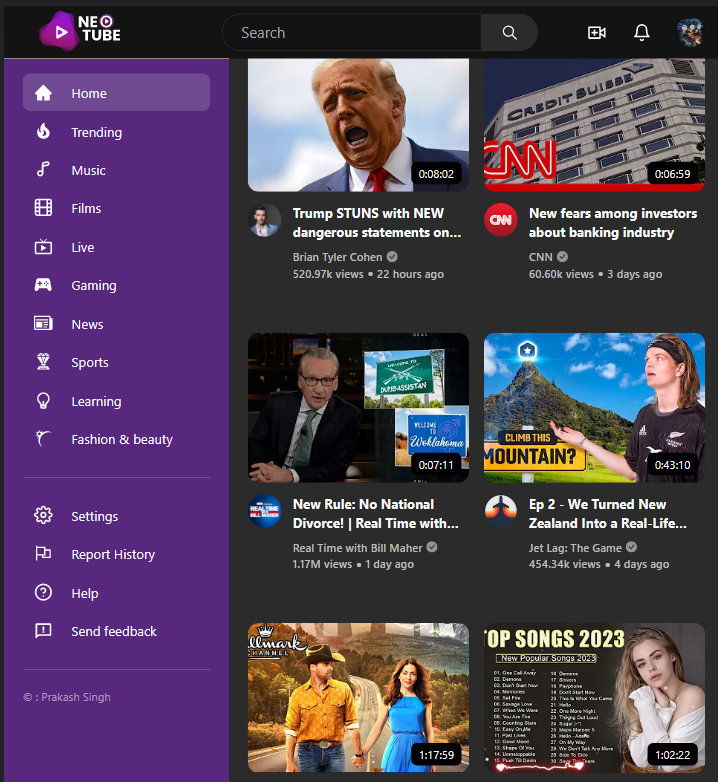Open the Learning category
The width and height of the screenshot is (718, 782).
pyautogui.click(x=116, y=401)
